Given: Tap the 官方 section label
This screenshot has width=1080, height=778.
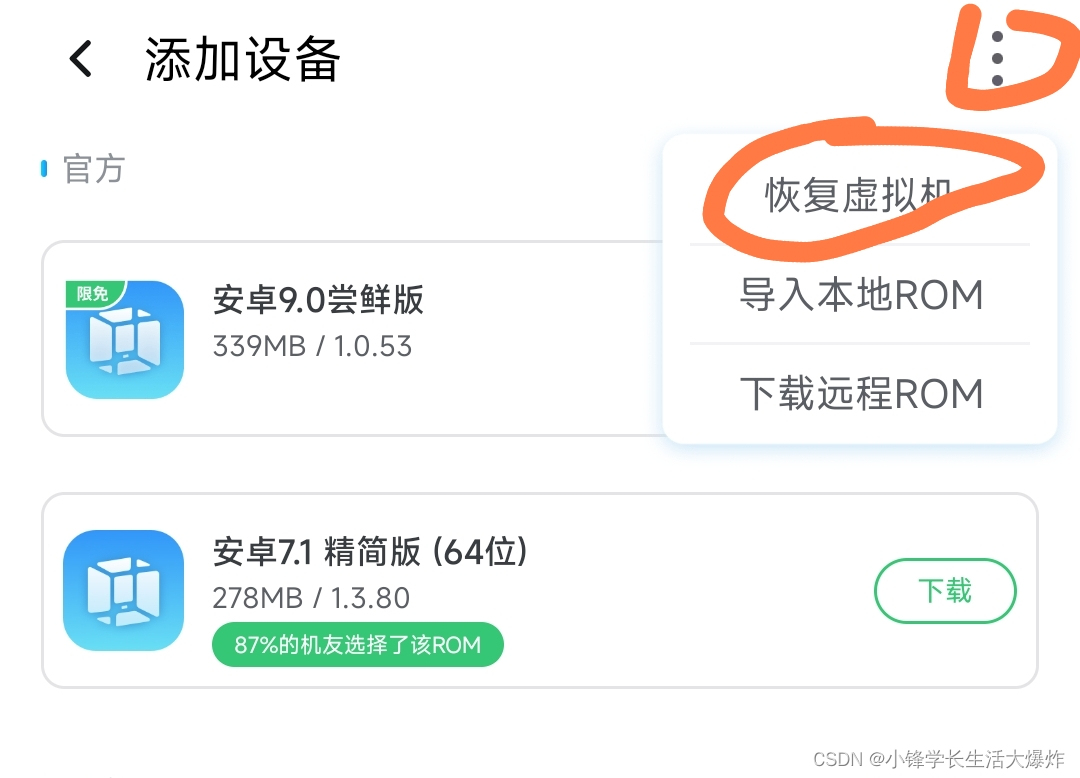Looking at the screenshot, I should tap(92, 168).
